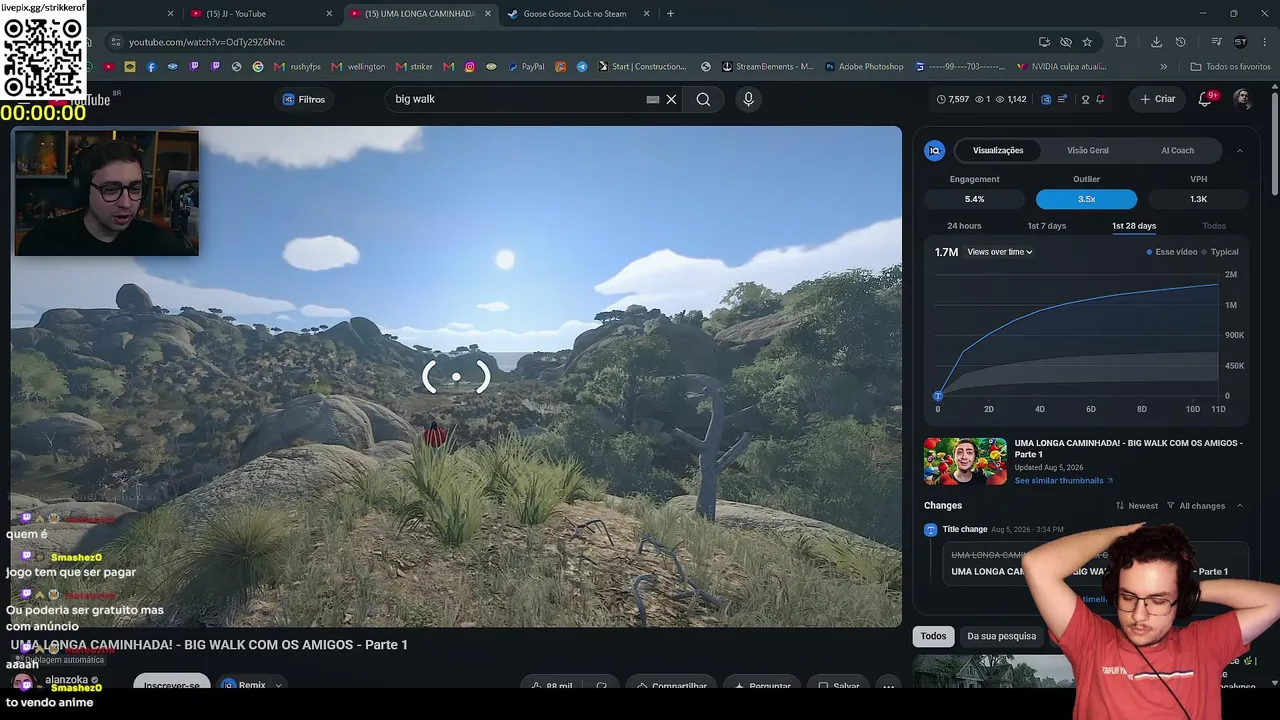Expand the Remix dropdown arrow
The image size is (1280, 720).
click(x=279, y=685)
